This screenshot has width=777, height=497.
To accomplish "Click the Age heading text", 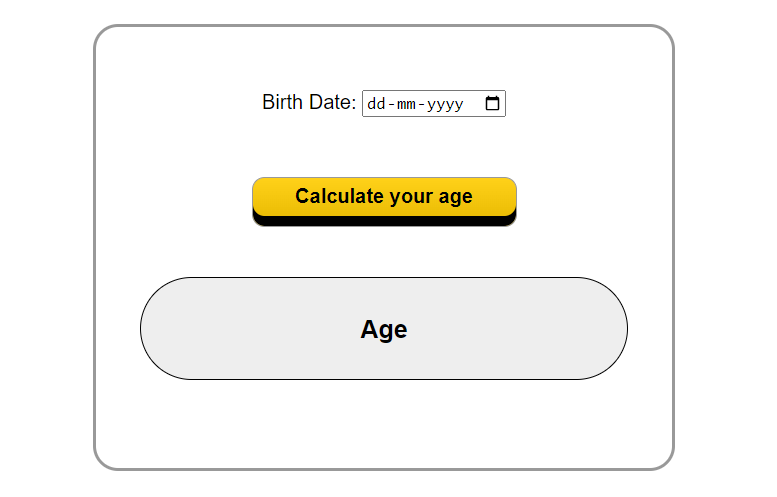I will [384, 329].
